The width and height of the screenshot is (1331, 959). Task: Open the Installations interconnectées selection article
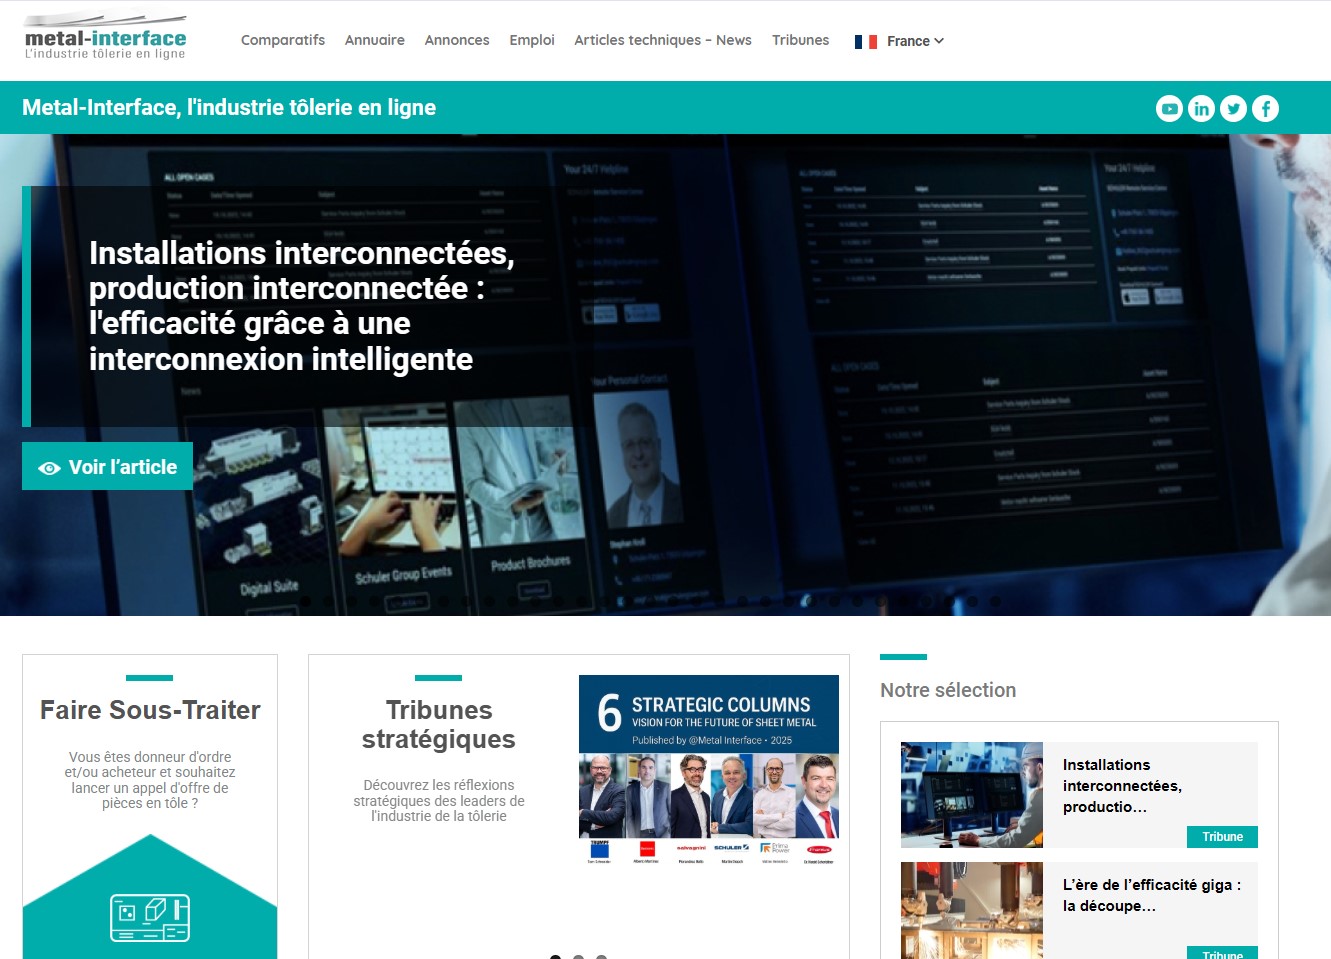point(1121,785)
